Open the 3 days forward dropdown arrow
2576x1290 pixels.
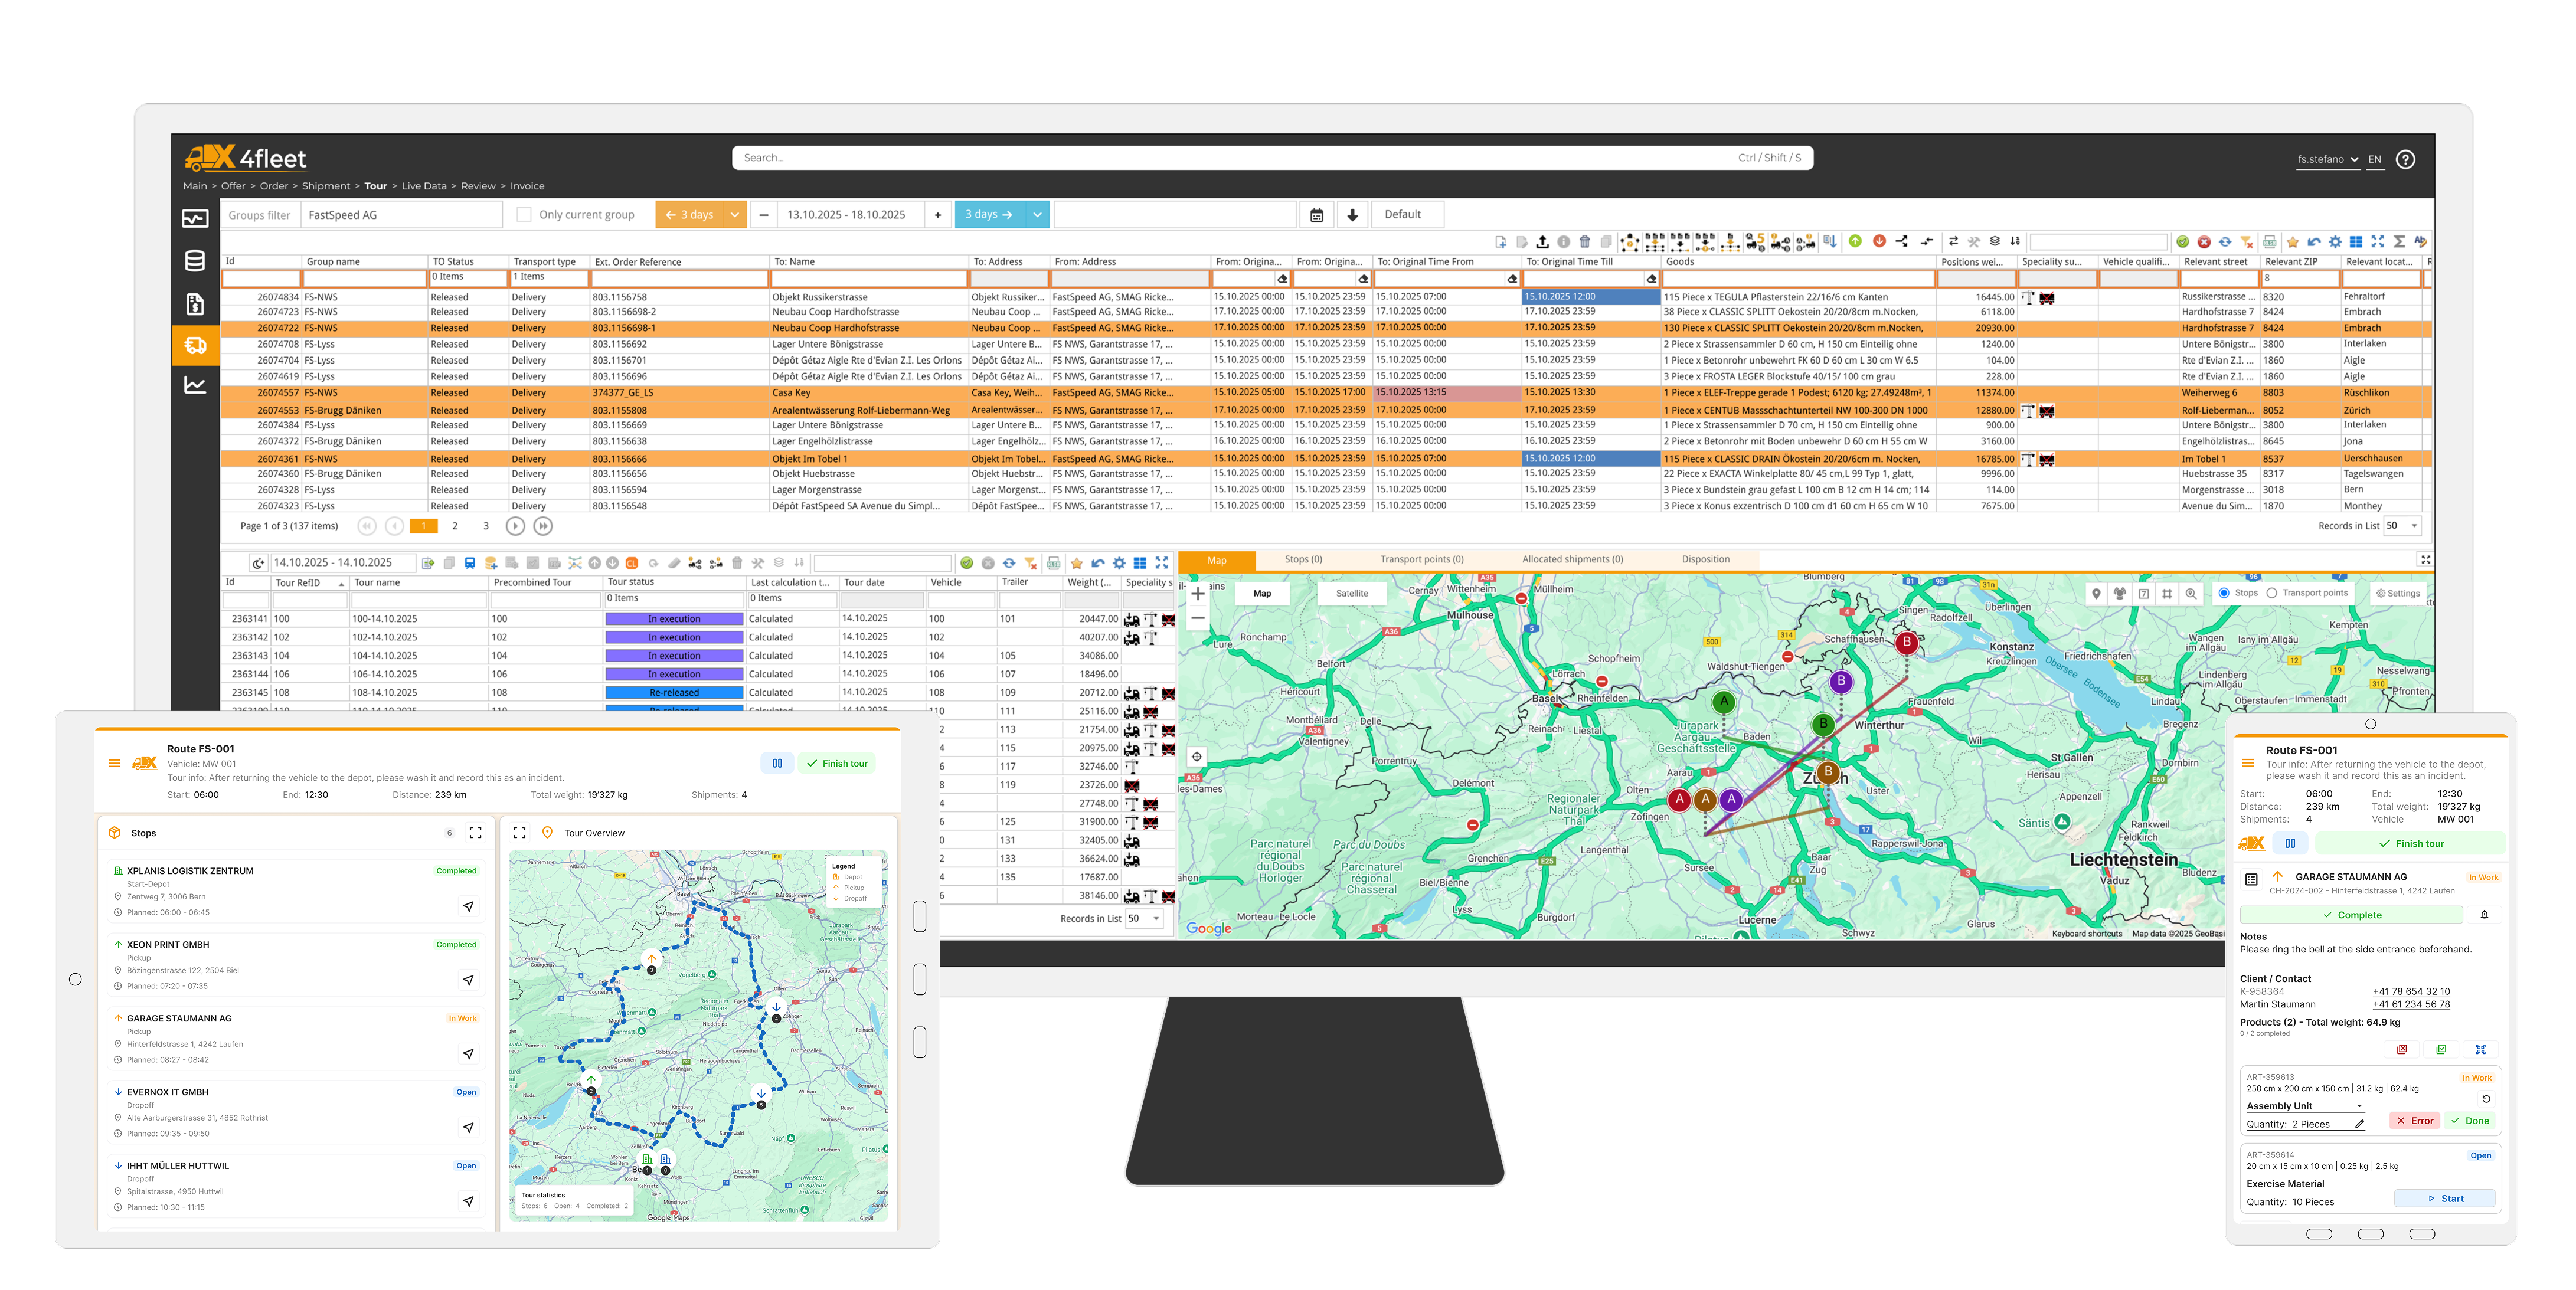click(1038, 215)
